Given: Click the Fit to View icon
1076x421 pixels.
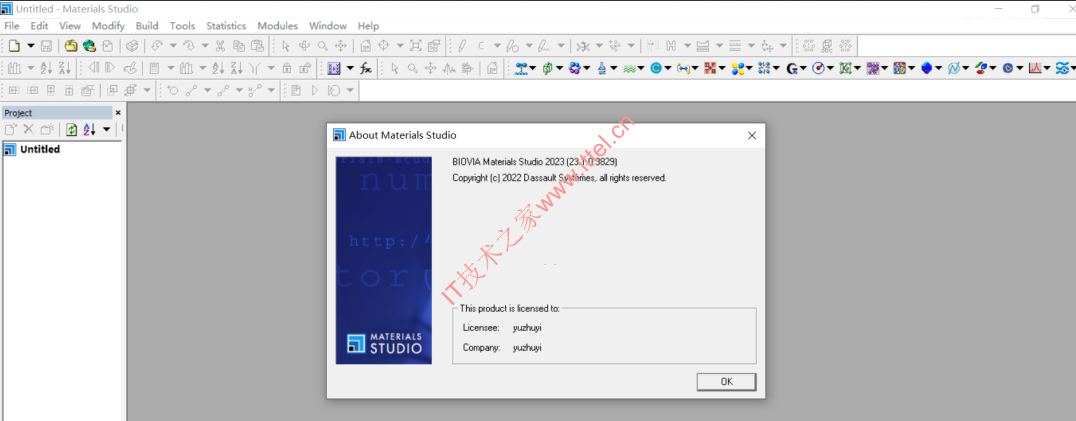Looking at the screenshot, I should (416, 46).
